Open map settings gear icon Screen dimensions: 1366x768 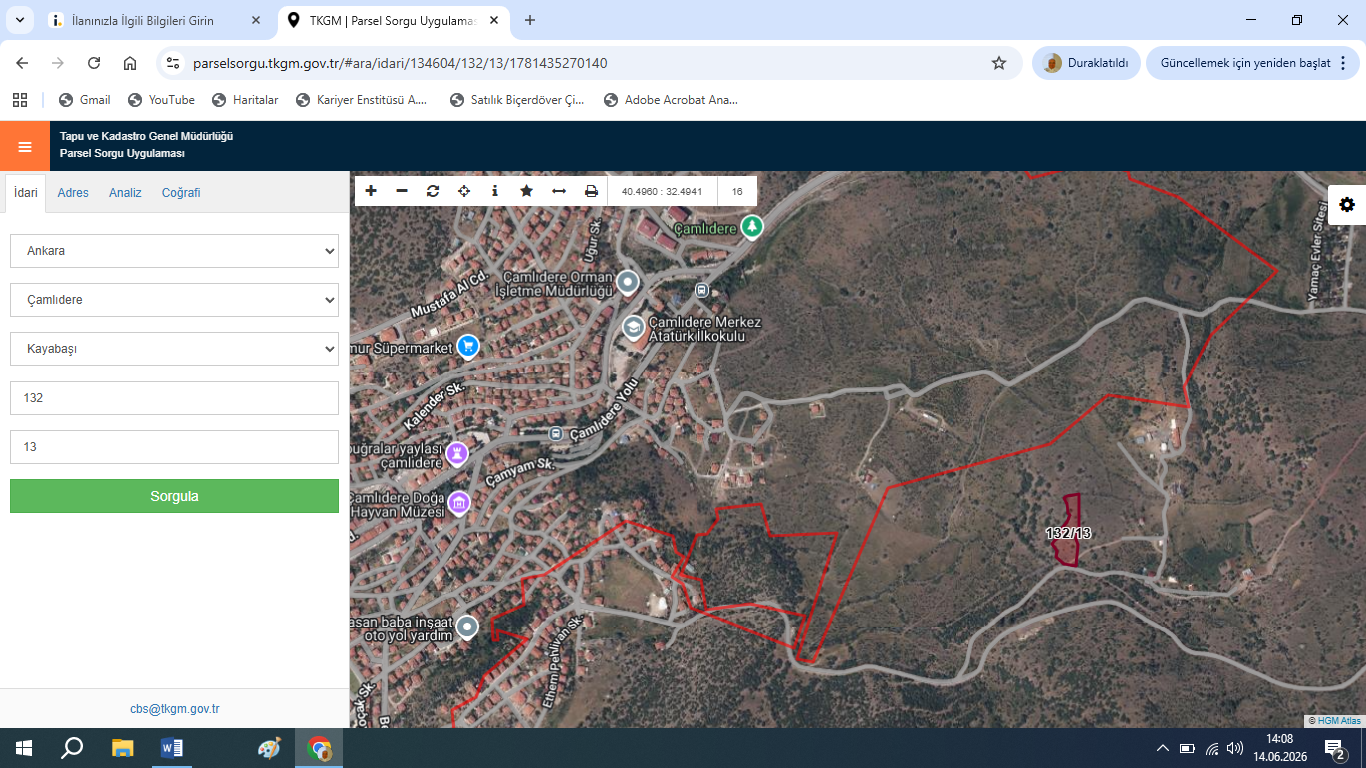[x=1347, y=204]
